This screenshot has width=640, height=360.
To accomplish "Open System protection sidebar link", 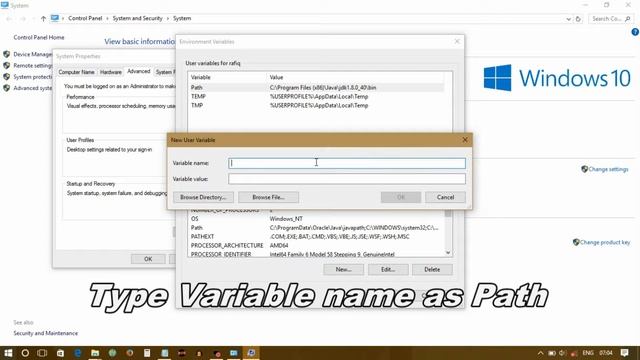I will [x=33, y=77].
